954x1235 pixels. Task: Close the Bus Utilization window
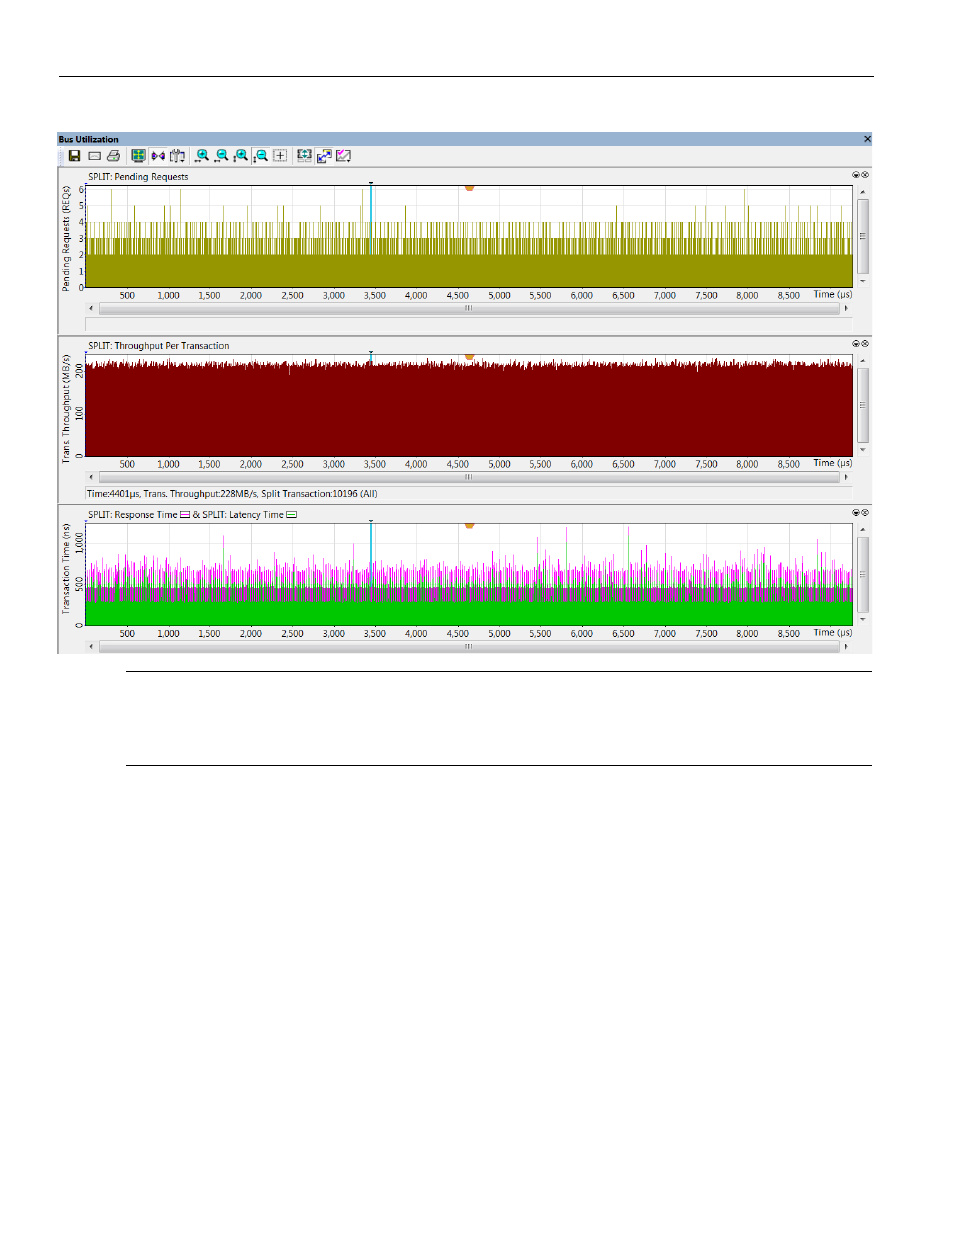tap(867, 139)
